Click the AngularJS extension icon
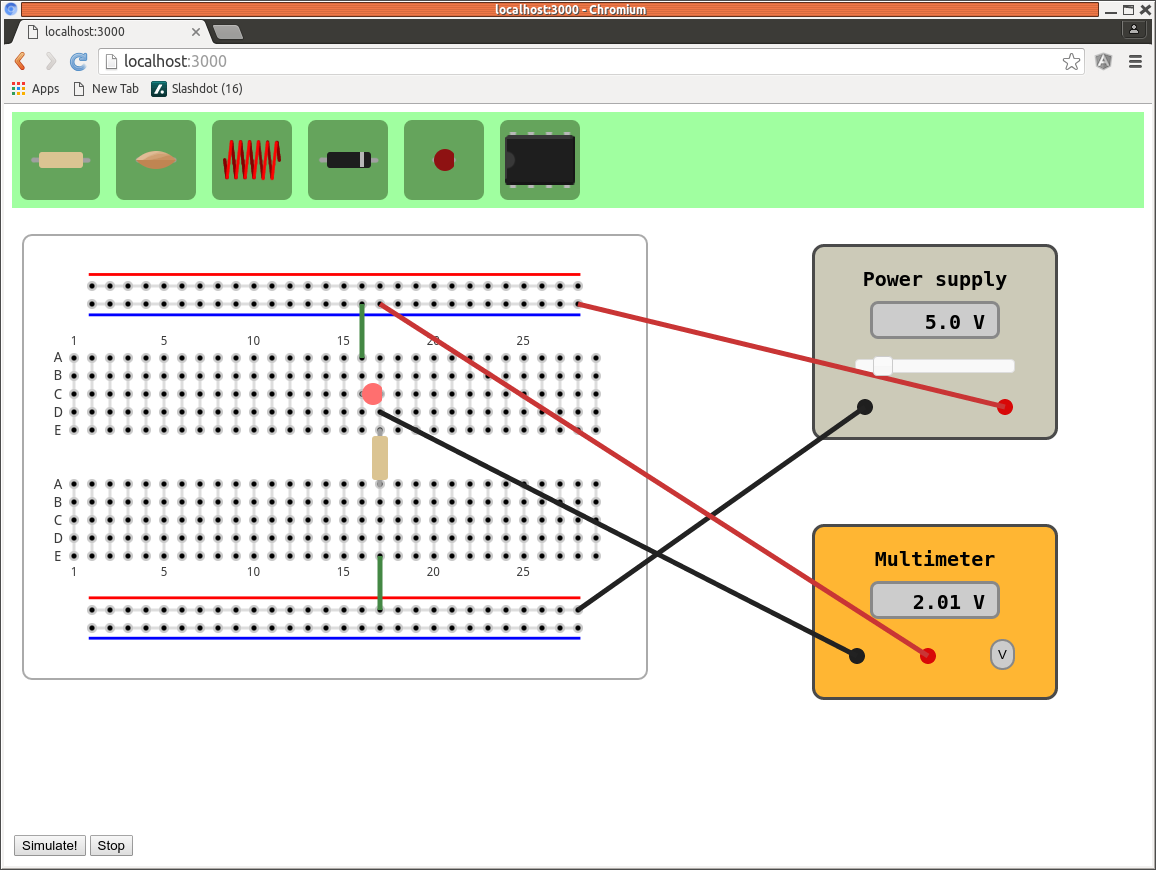 click(x=1103, y=61)
